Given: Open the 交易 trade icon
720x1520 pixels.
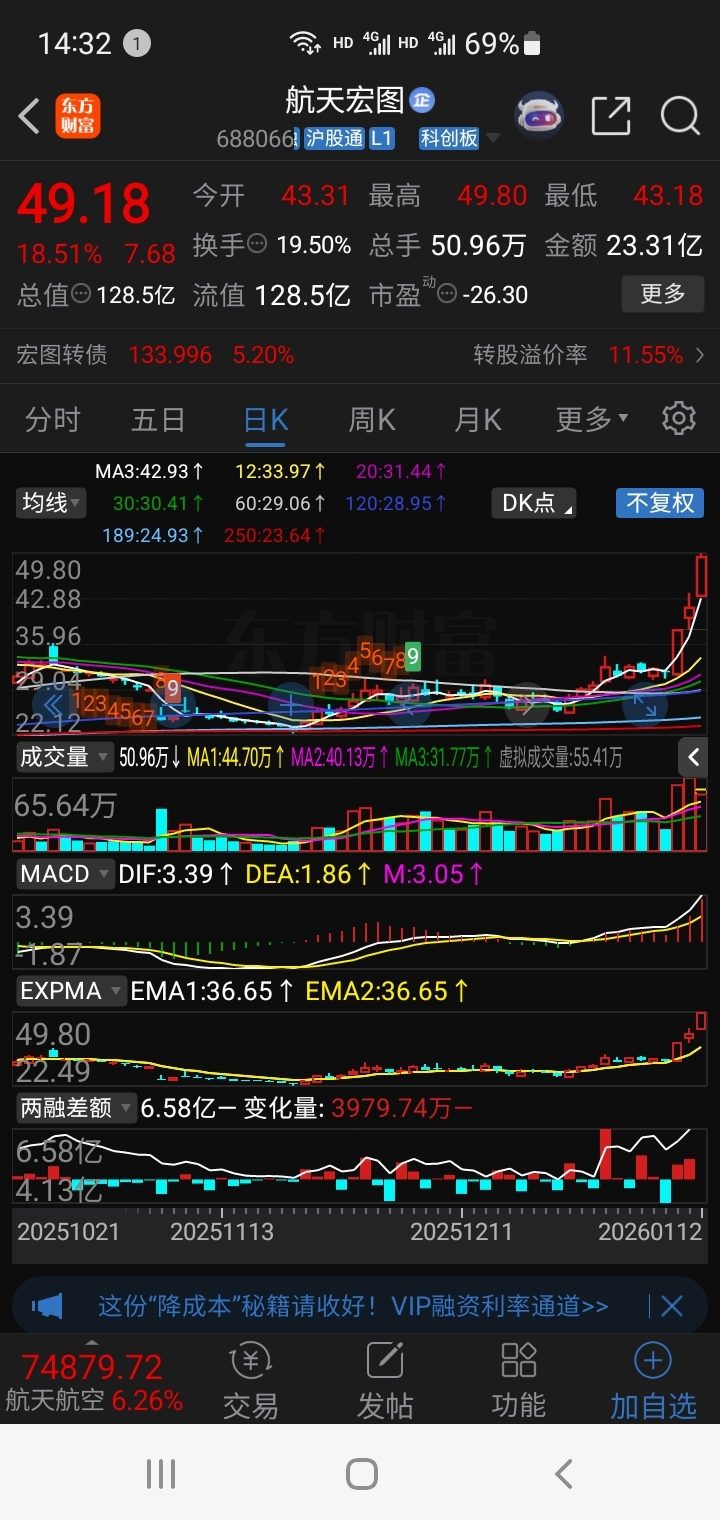Looking at the screenshot, I should [250, 1381].
